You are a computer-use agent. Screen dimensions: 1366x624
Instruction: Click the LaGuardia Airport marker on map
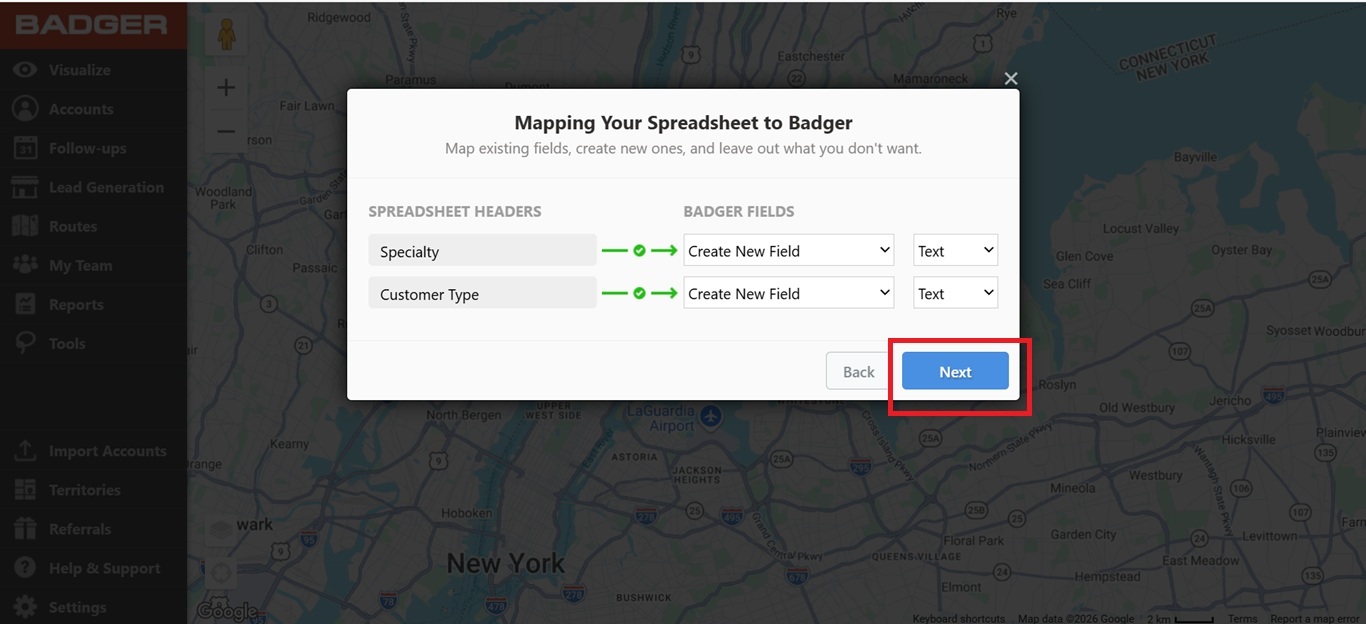point(711,415)
